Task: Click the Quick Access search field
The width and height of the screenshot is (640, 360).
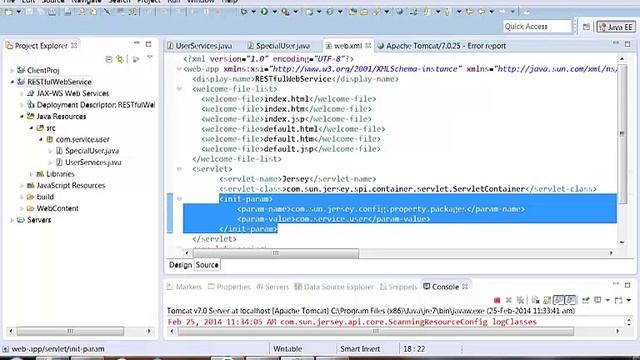Action: (537, 27)
